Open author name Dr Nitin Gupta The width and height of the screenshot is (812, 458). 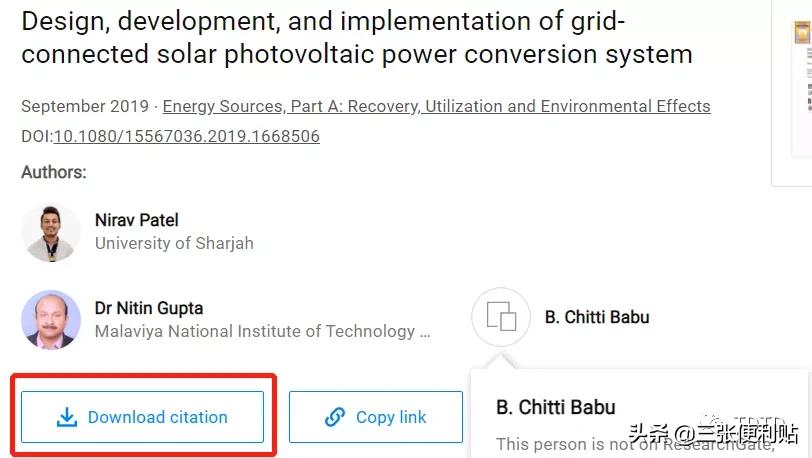(149, 308)
